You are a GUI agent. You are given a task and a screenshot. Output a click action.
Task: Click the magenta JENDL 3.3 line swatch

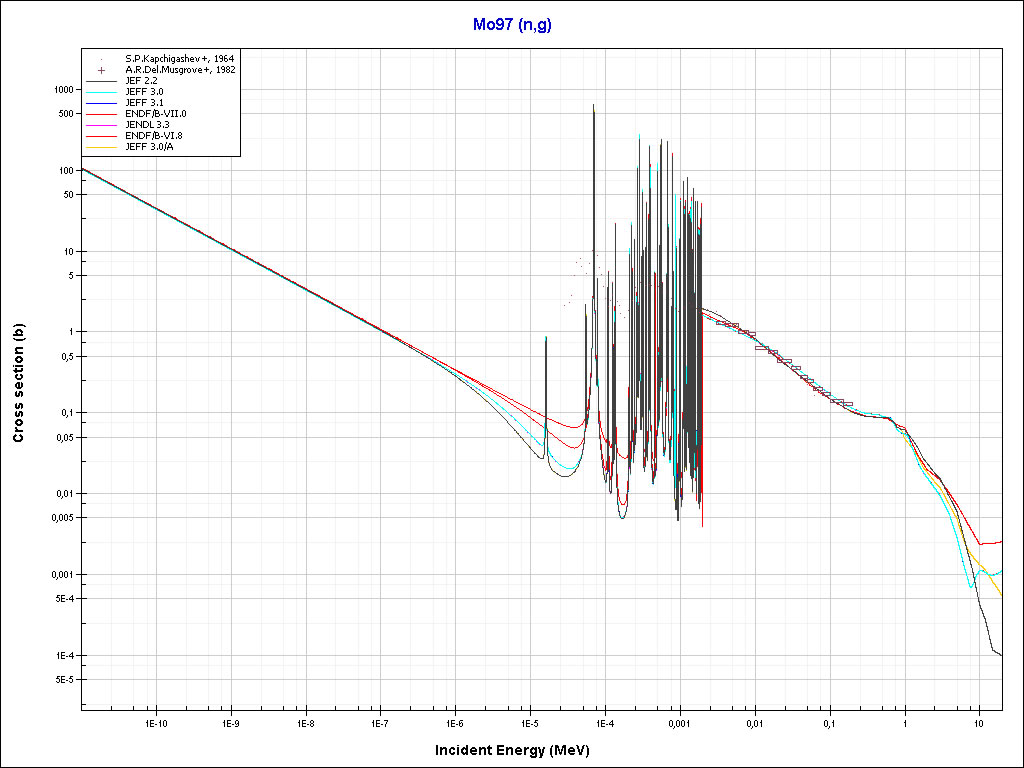coord(102,125)
